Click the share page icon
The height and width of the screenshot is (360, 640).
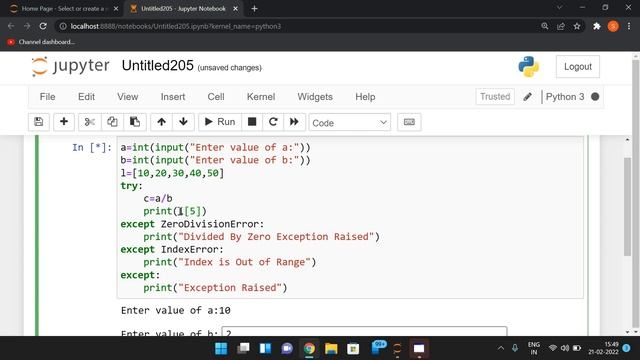561,26
